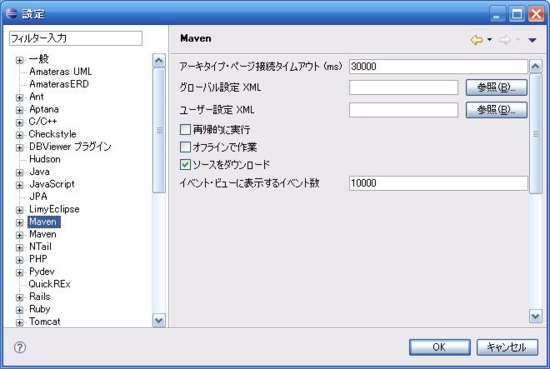Click 参照 button for グローバル設定 XML
This screenshot has width=550, height=369.
tap(496, 87)
